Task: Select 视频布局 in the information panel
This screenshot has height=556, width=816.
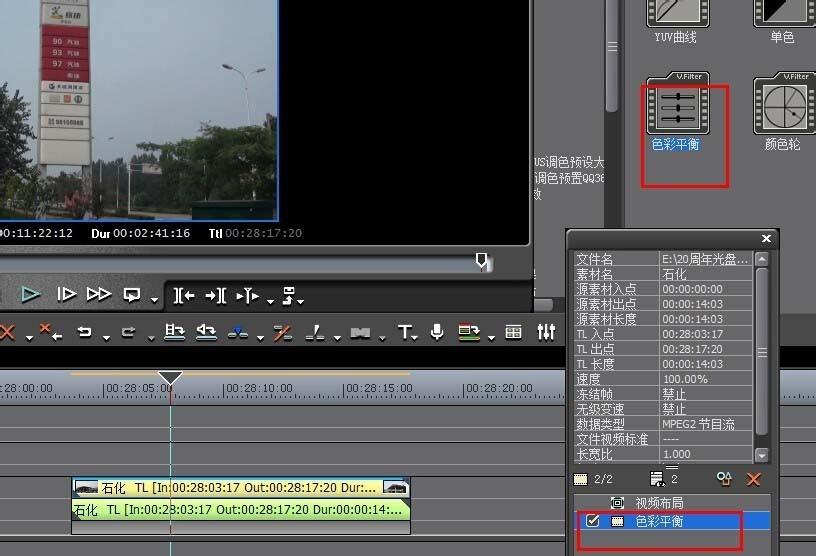Action: [659, 503]
